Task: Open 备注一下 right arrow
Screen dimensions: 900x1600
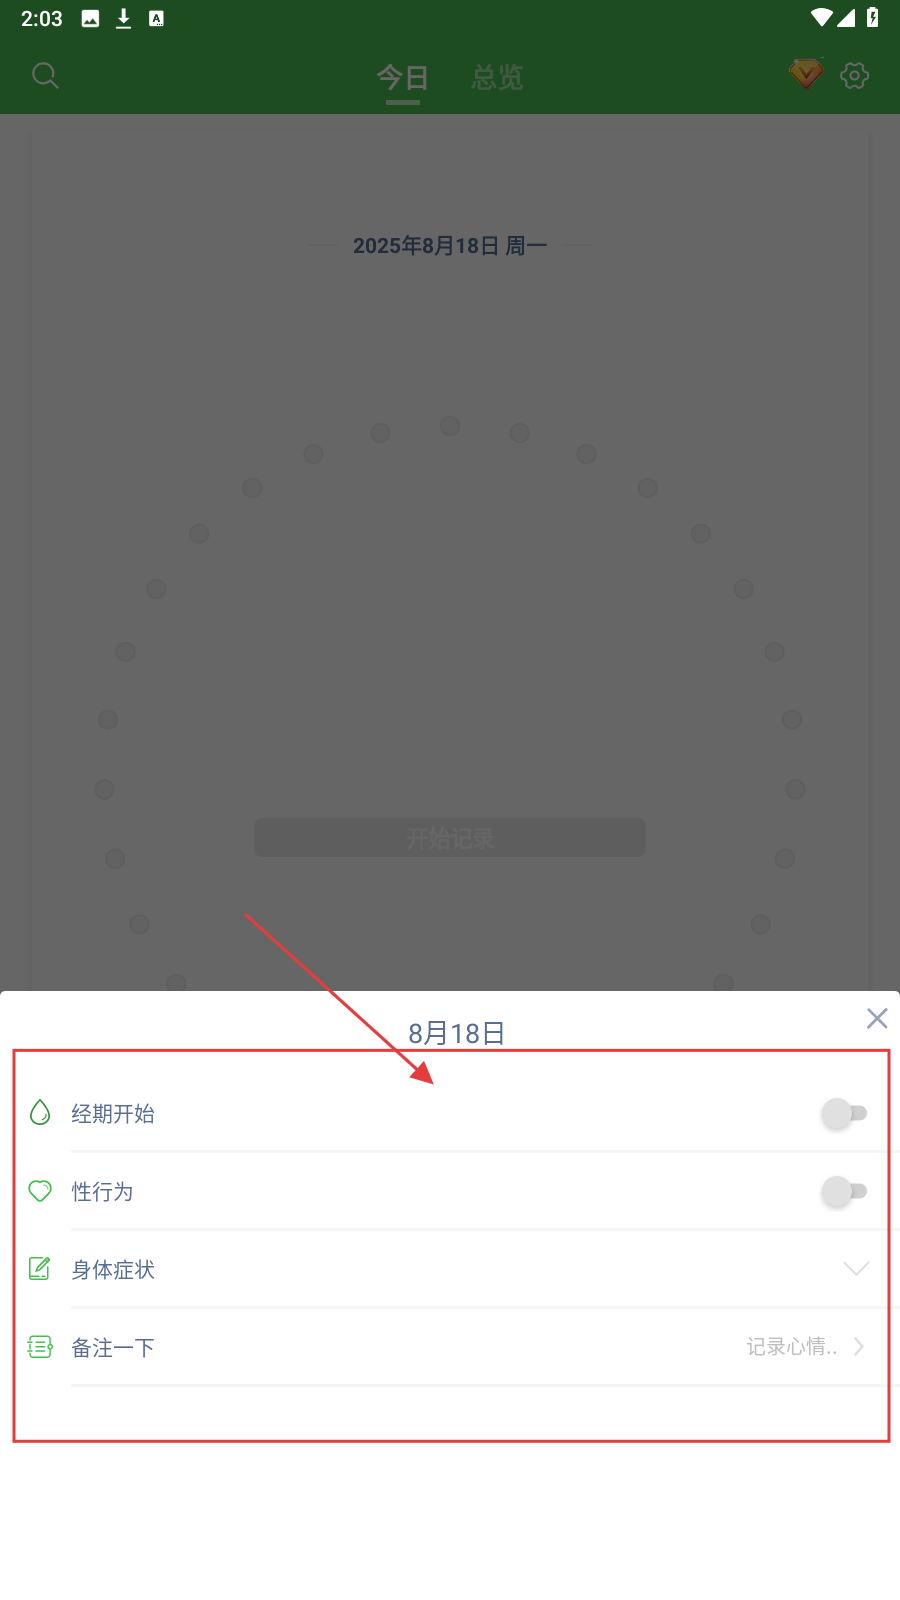Action: tap(859, 1347)
